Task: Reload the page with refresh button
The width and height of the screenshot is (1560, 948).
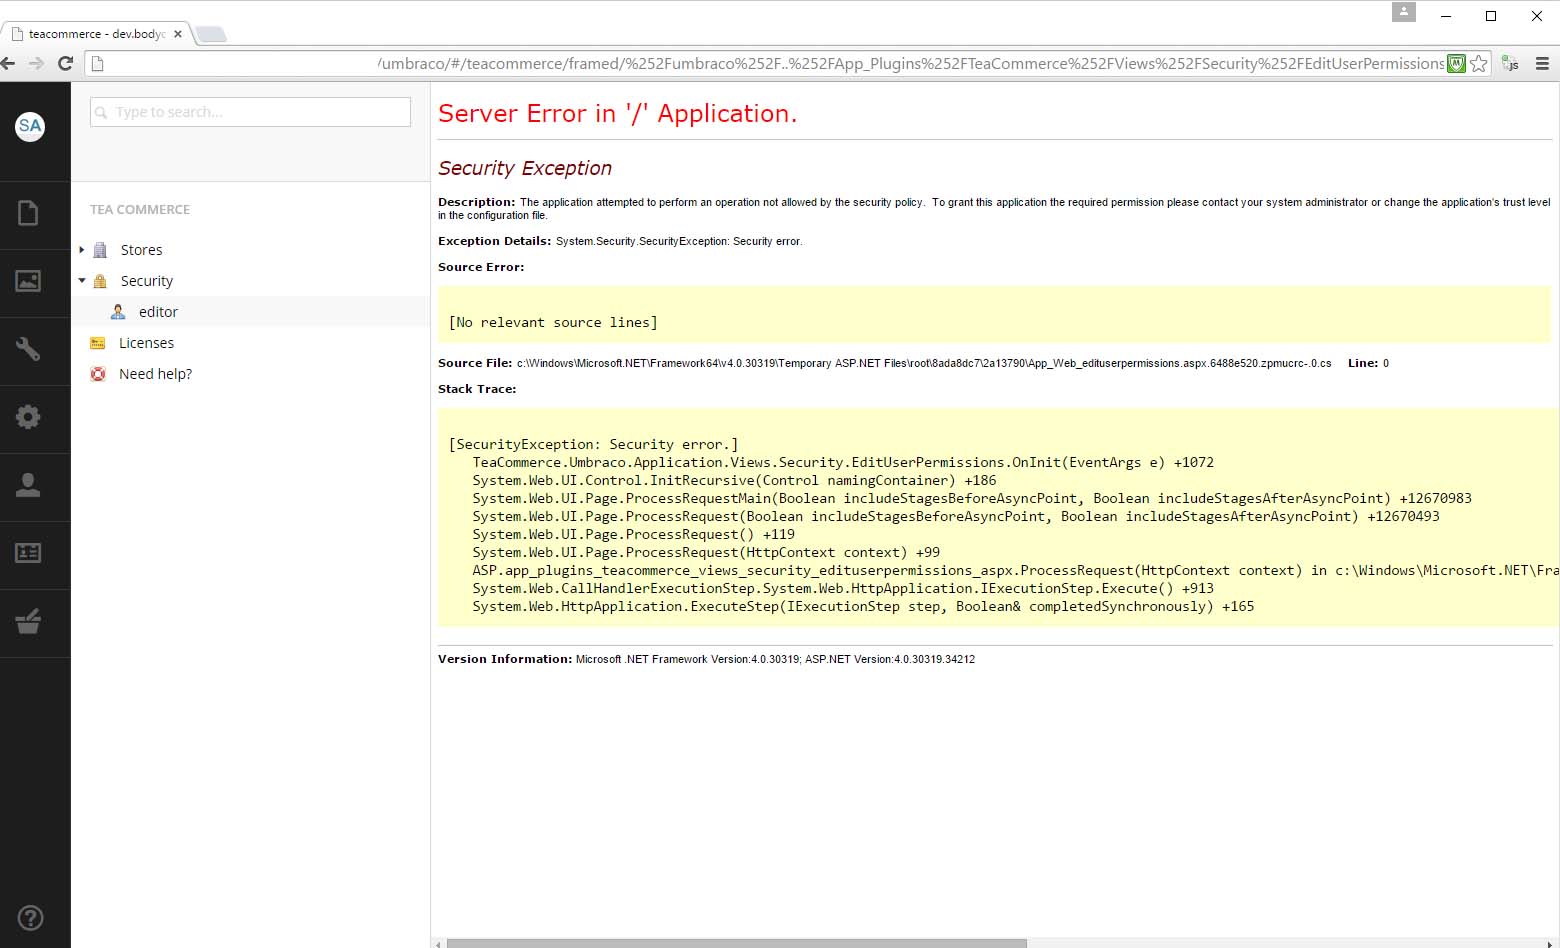Action: tap(66, 63)
